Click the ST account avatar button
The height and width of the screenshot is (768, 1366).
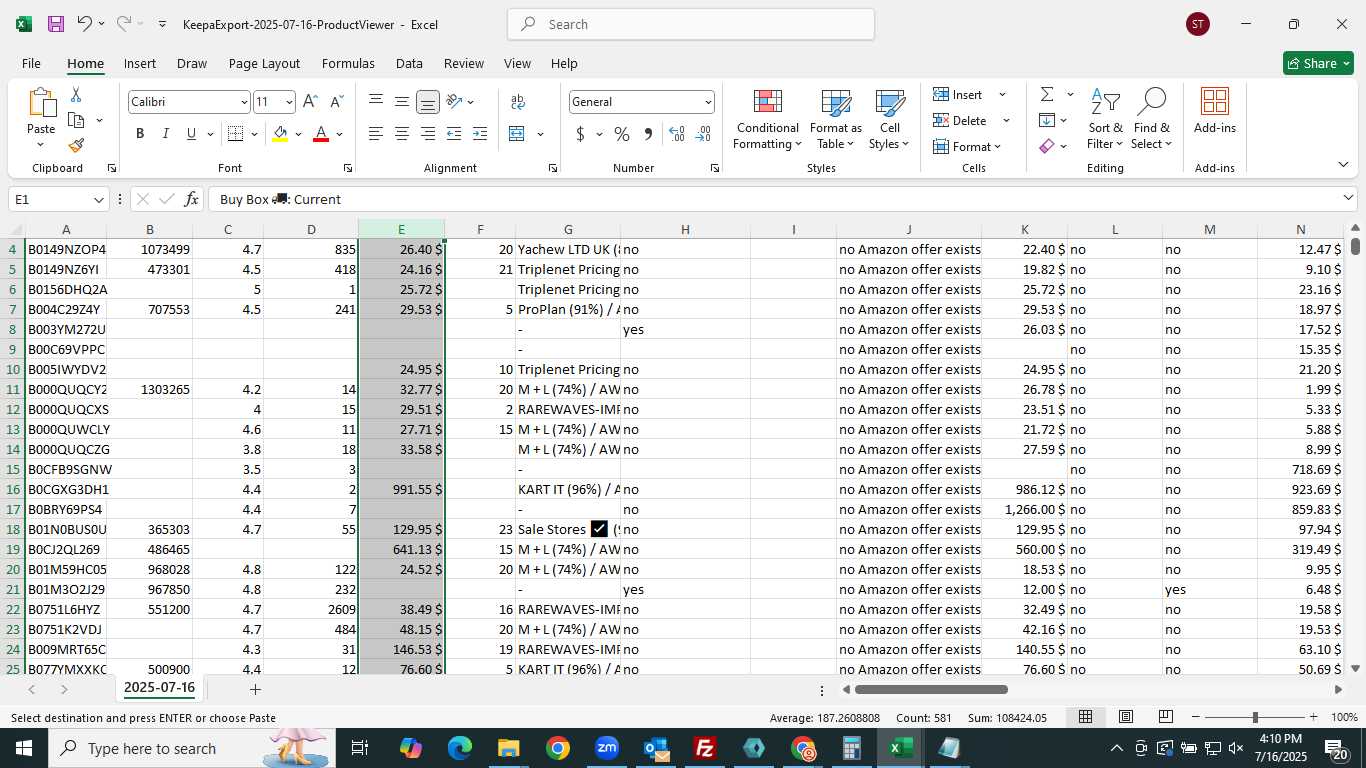(x=1198, y=24)
